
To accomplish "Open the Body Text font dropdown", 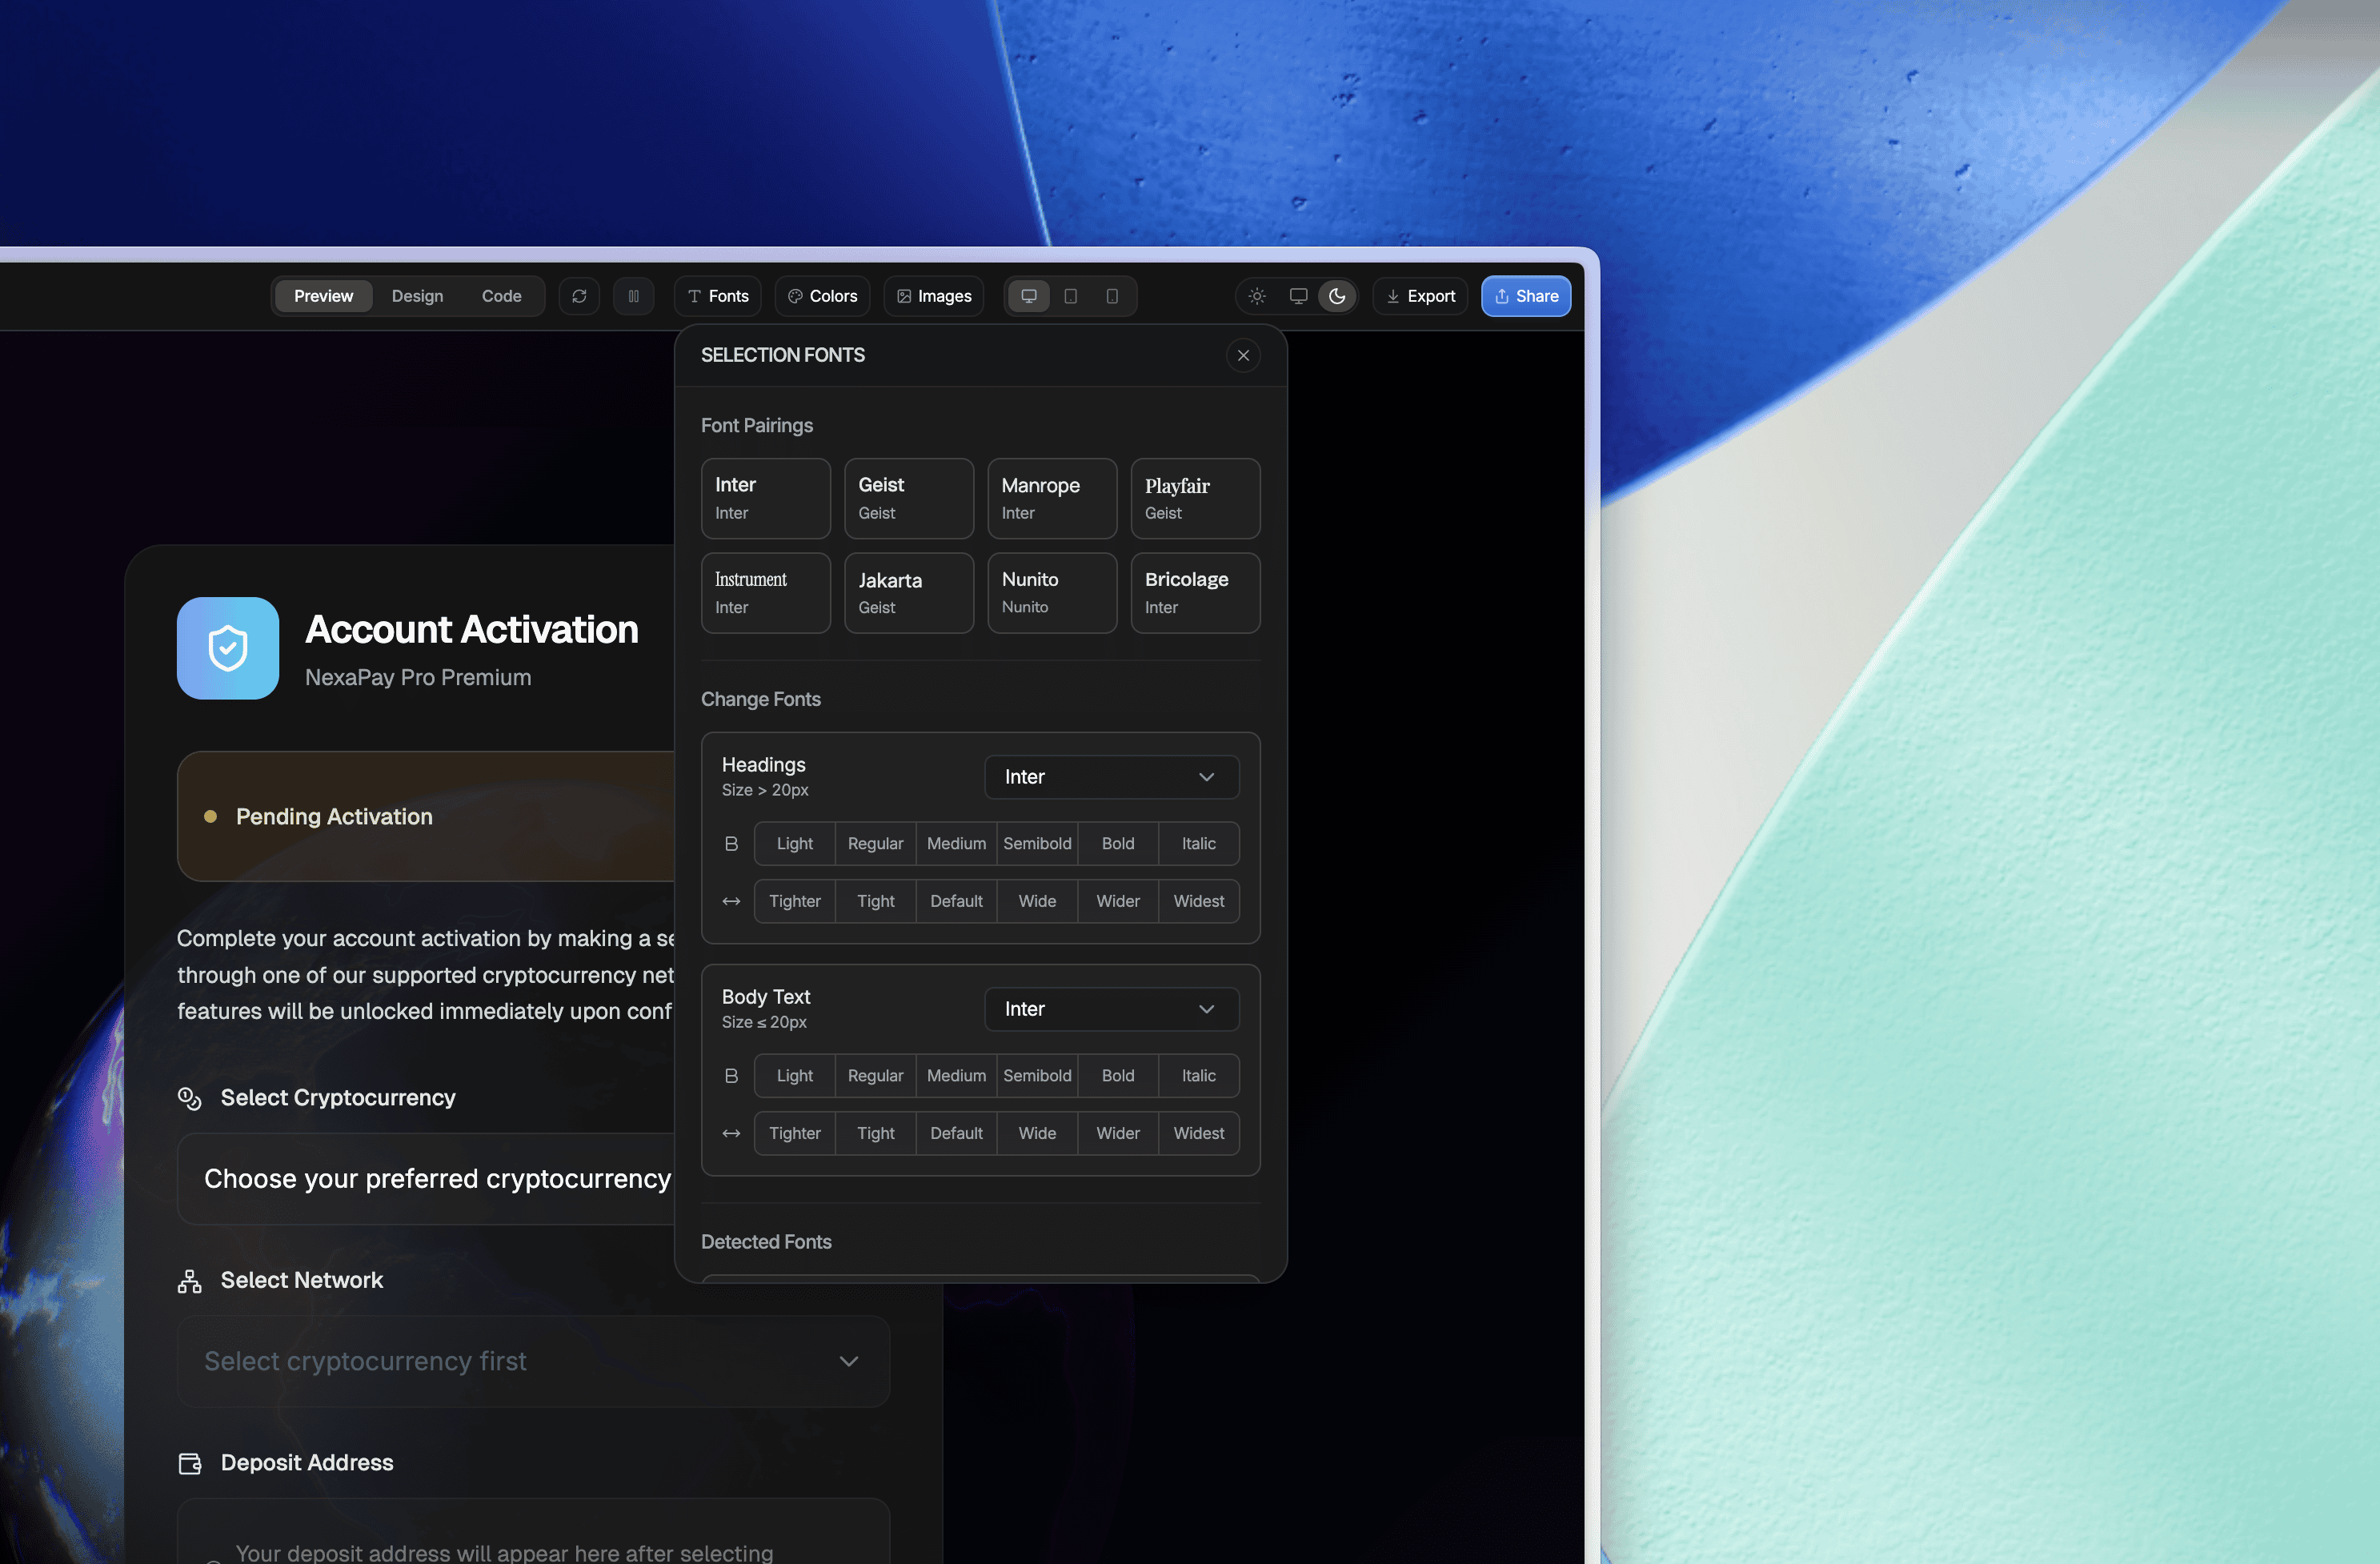I will coord(1112,1009).
